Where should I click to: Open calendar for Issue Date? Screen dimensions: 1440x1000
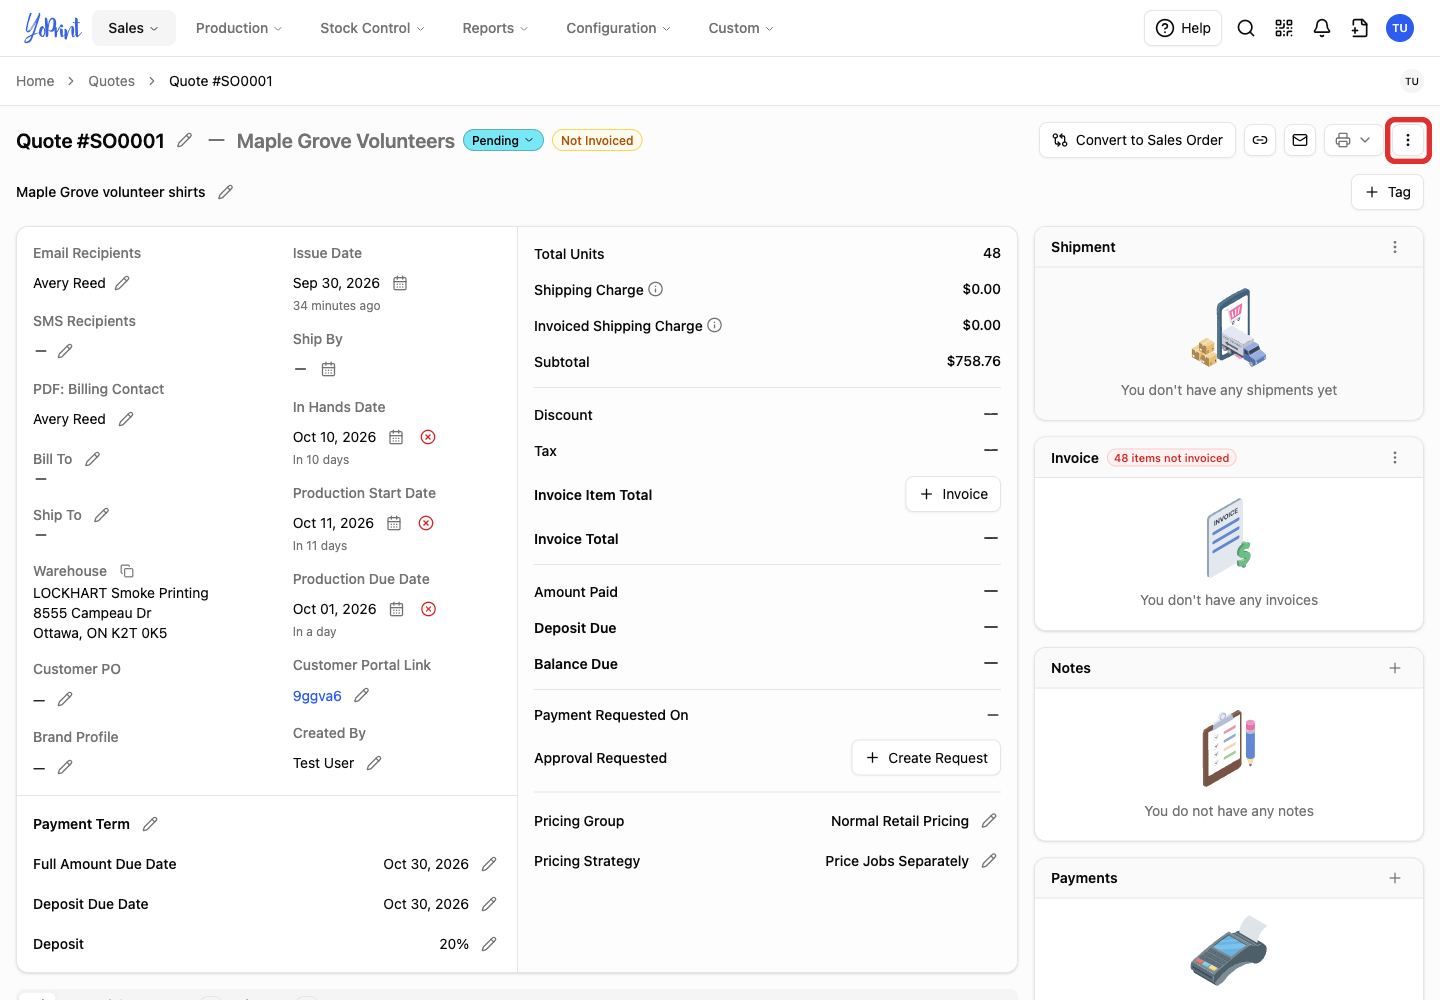(x=400, y=283)
